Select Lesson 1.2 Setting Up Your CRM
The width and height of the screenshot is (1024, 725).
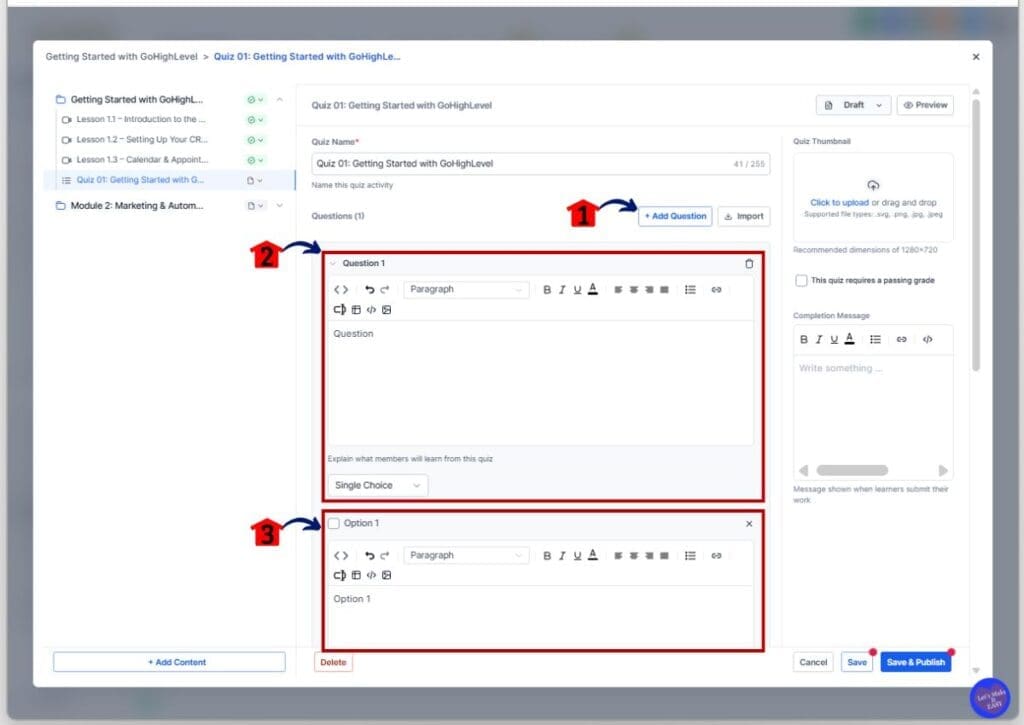click(x=142, y=140)
